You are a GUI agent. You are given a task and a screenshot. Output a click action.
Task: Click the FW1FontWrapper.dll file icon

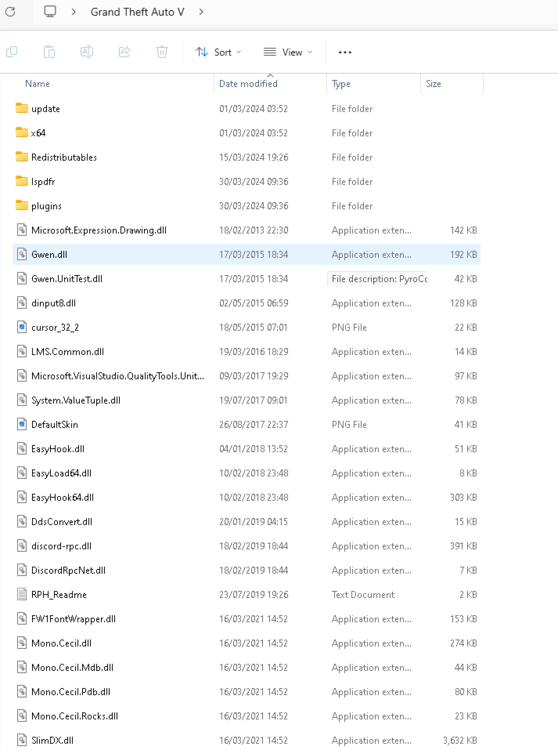point(22,619)
